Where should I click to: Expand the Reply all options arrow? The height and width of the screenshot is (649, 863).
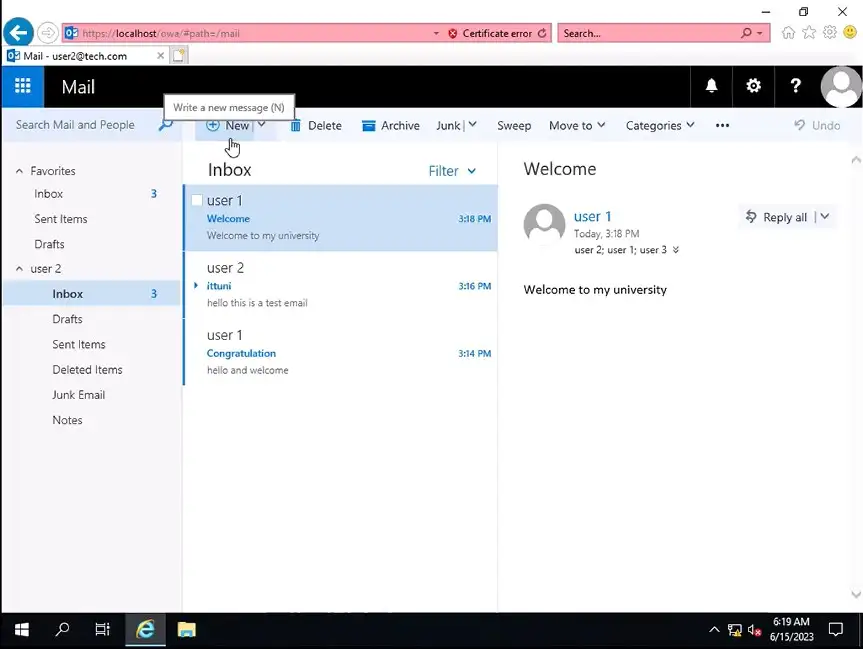825,217
